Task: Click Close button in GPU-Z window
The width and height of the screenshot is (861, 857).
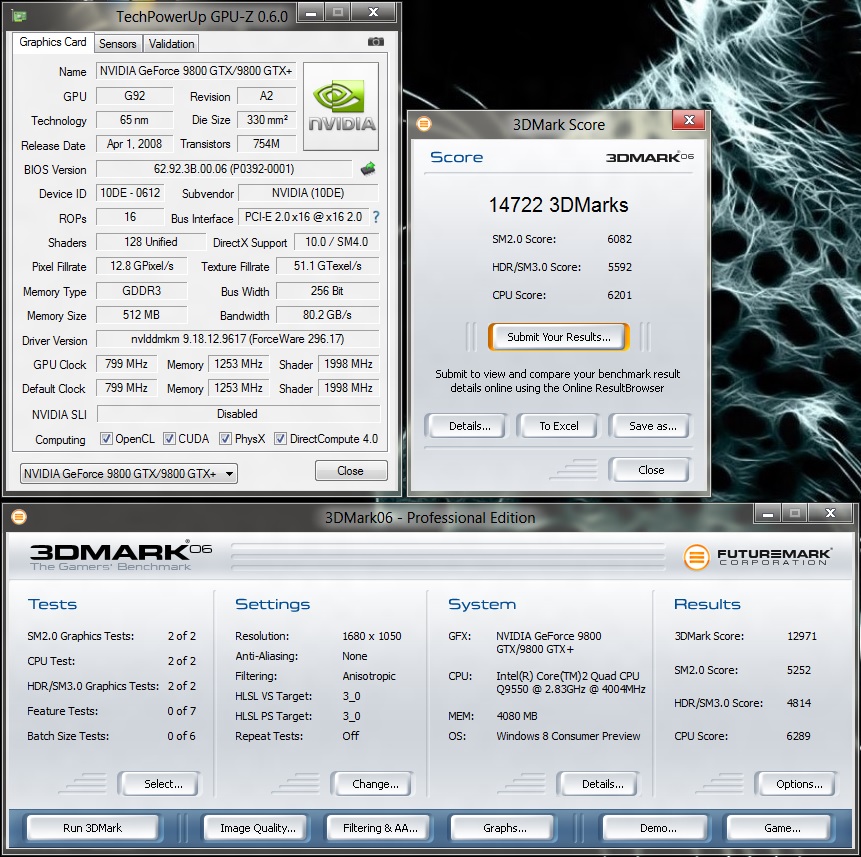Action: click(351, 470)
